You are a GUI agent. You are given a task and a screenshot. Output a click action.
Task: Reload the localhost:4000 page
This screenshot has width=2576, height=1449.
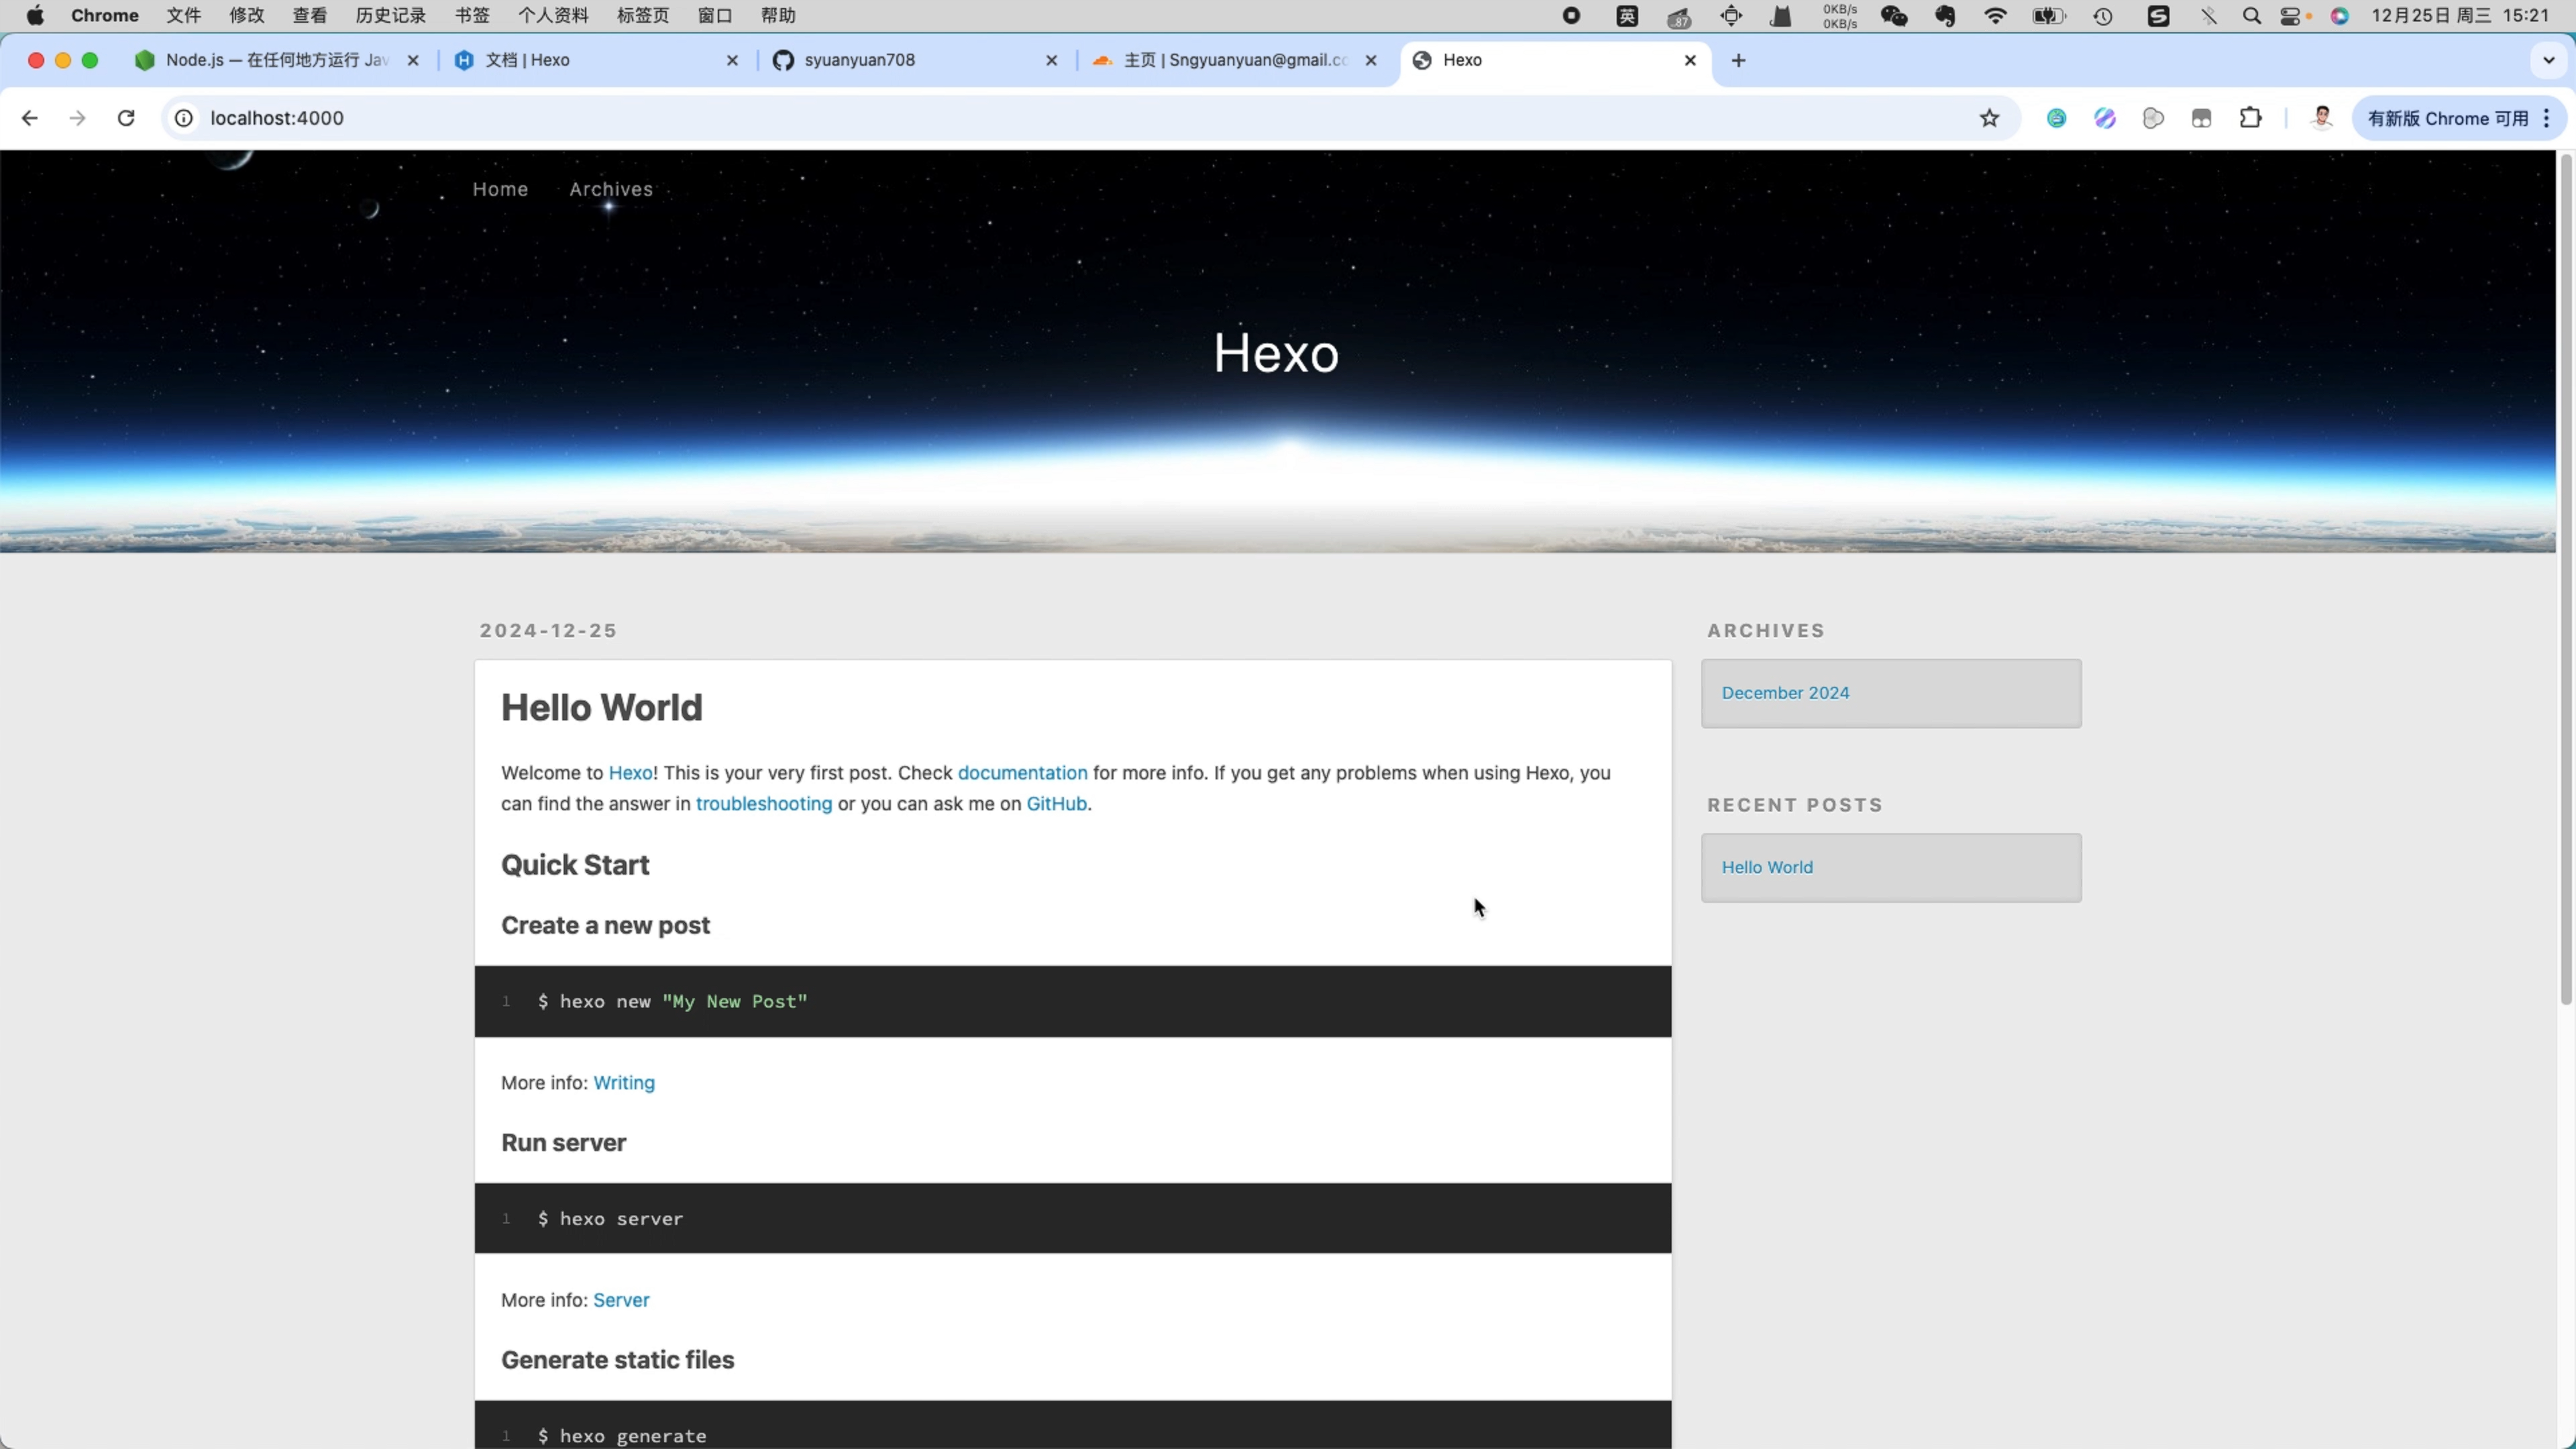(126, 118)
